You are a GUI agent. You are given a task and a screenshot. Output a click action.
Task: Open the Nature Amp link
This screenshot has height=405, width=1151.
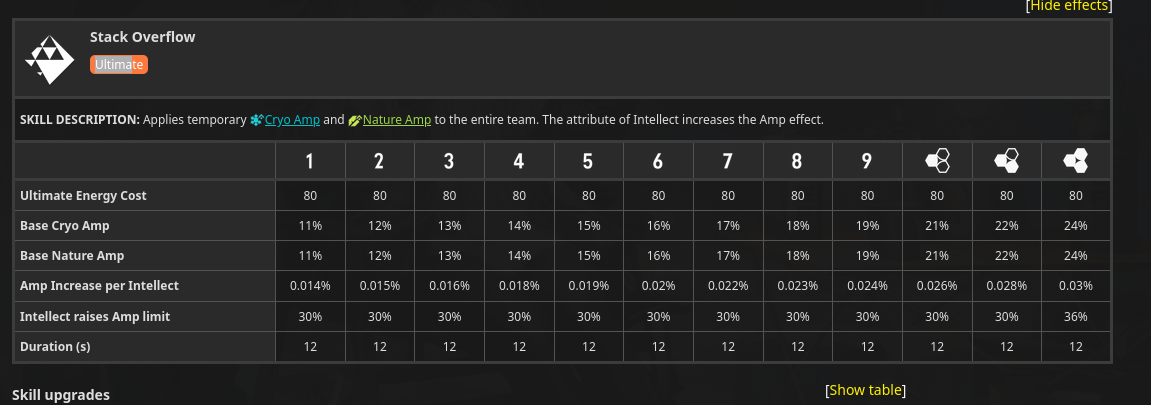tap(396, 120)
